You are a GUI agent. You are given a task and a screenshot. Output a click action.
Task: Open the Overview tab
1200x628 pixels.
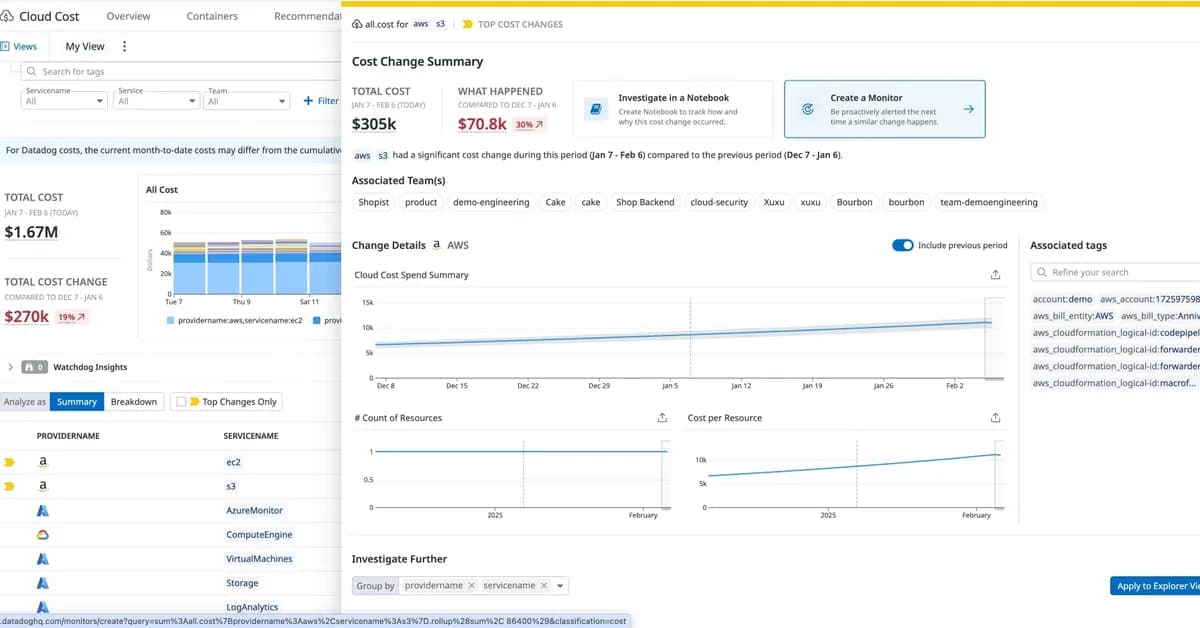(128, 16)
